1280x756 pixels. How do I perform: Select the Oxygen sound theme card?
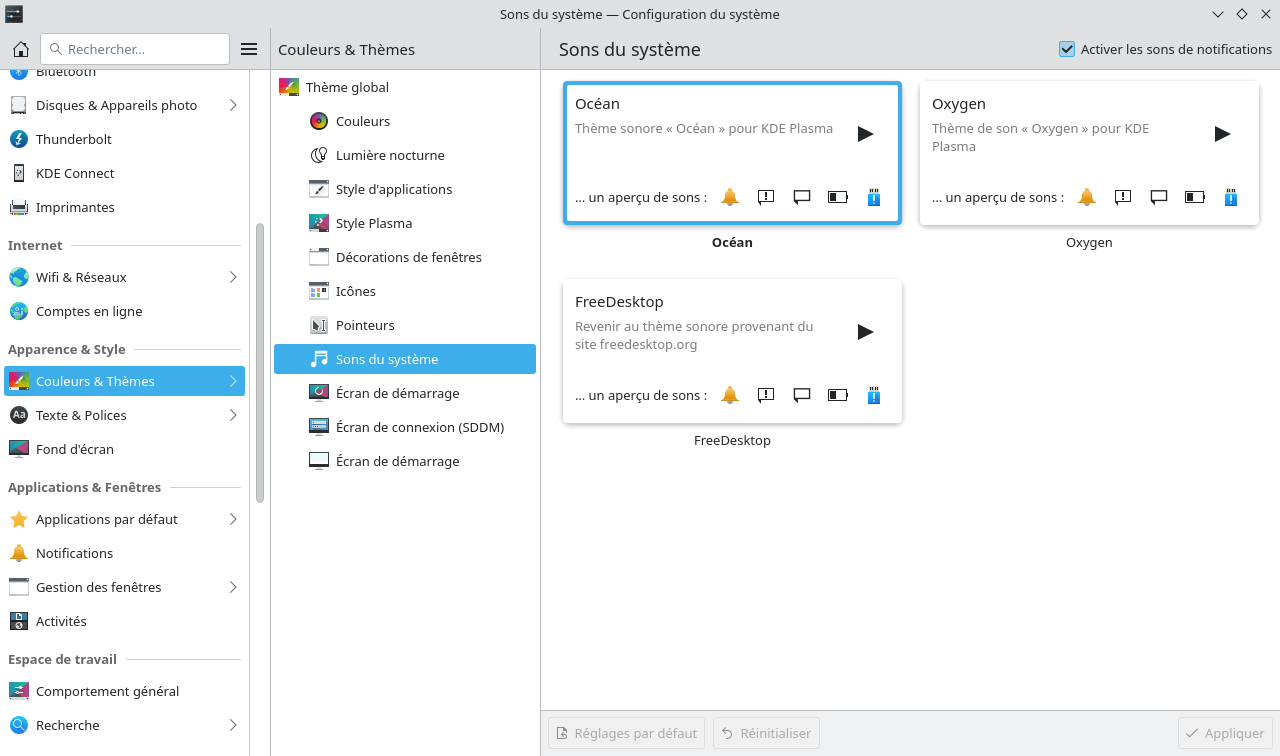[x=1088, y=153]
